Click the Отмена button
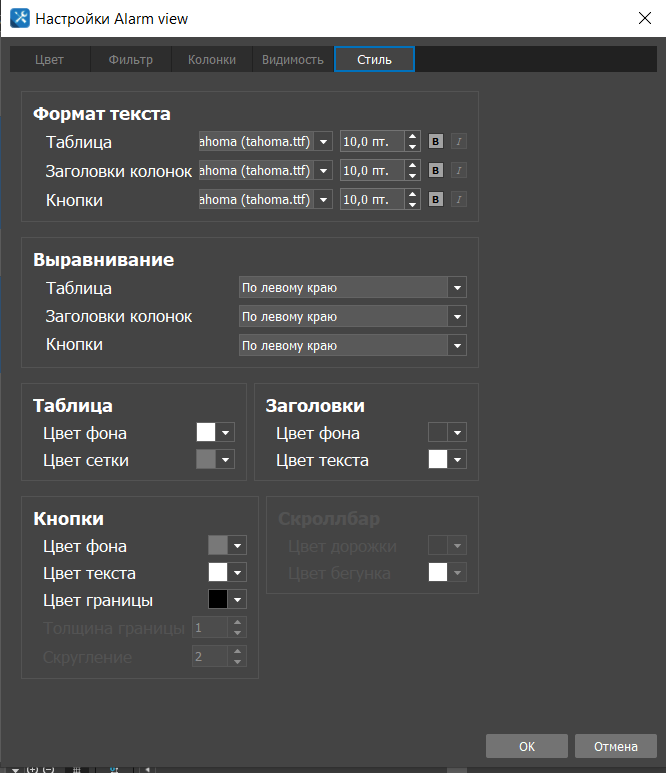The height and width of the screenshot is (773, 666). click(x=615, y=746)
